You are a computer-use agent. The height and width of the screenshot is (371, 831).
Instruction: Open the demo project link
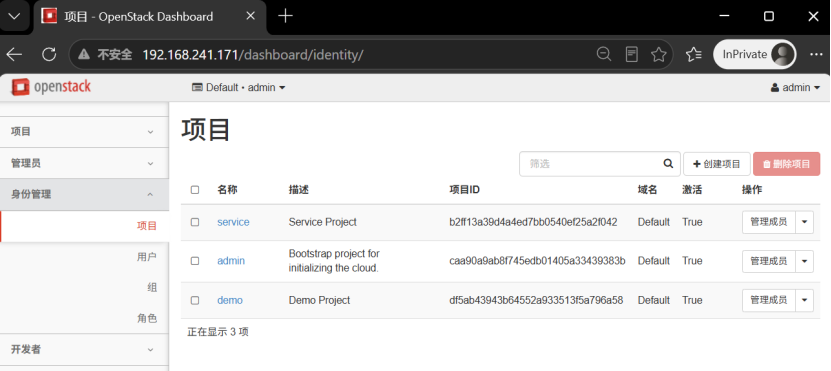point(230,300)
